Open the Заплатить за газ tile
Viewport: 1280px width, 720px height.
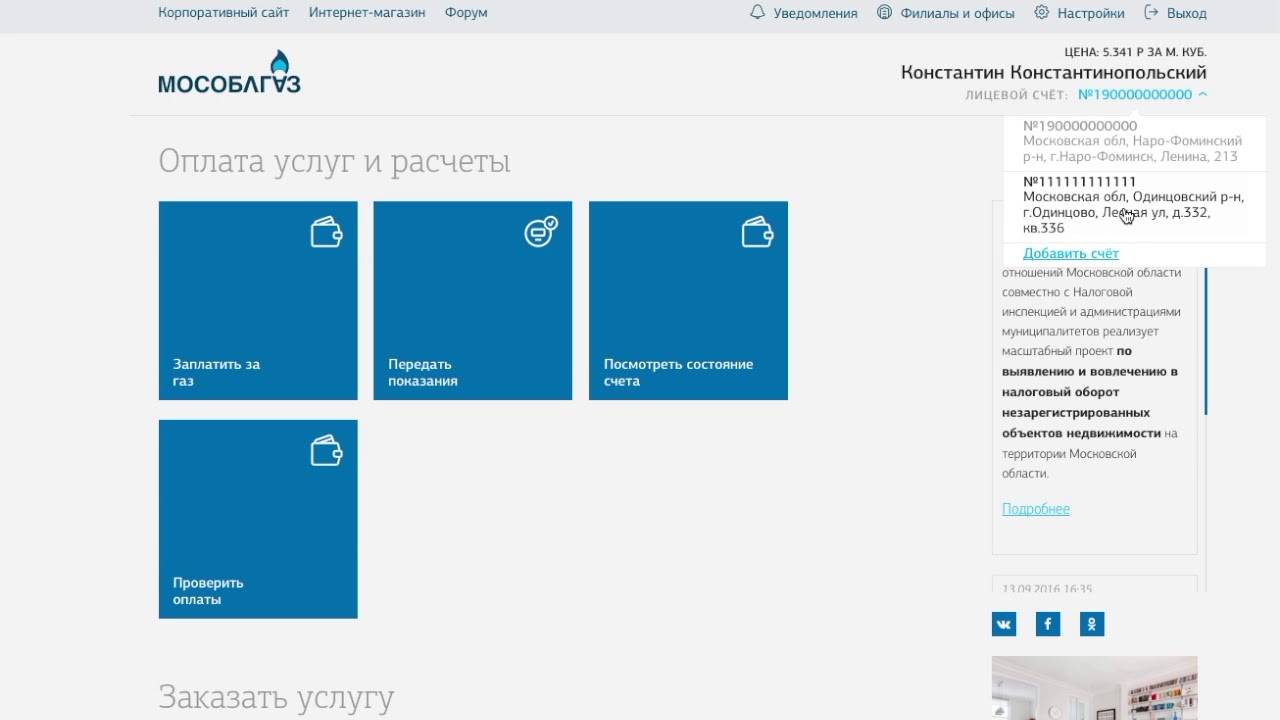[258, 301]
